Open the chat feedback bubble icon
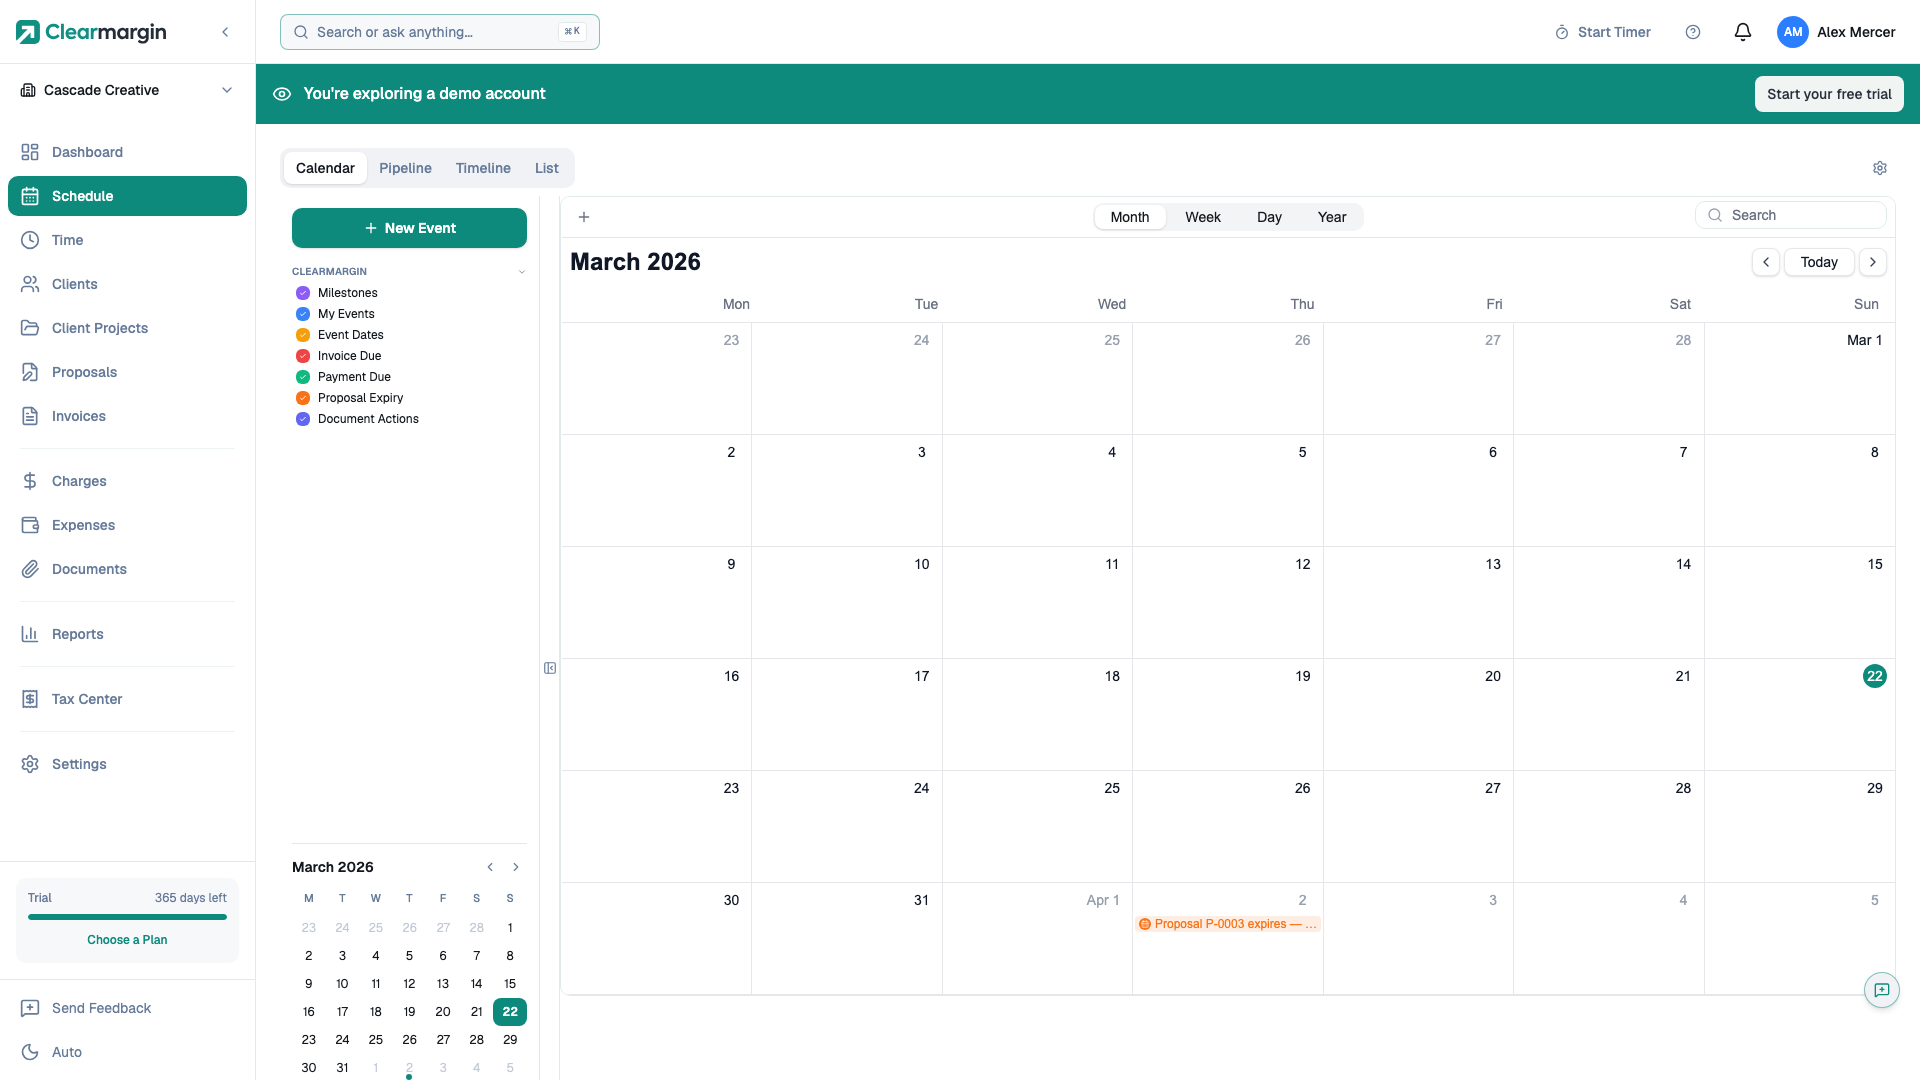The image size is (1920, 1080). pos(1881,990)
